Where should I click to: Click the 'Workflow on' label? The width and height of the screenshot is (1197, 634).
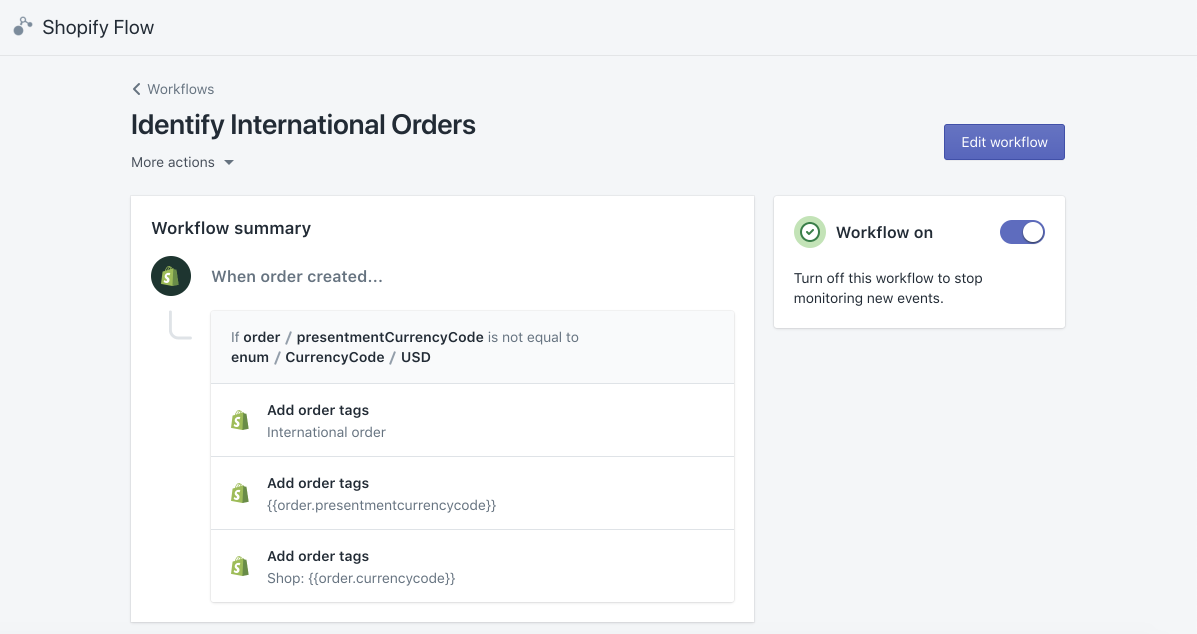click(x=884, y=233)
